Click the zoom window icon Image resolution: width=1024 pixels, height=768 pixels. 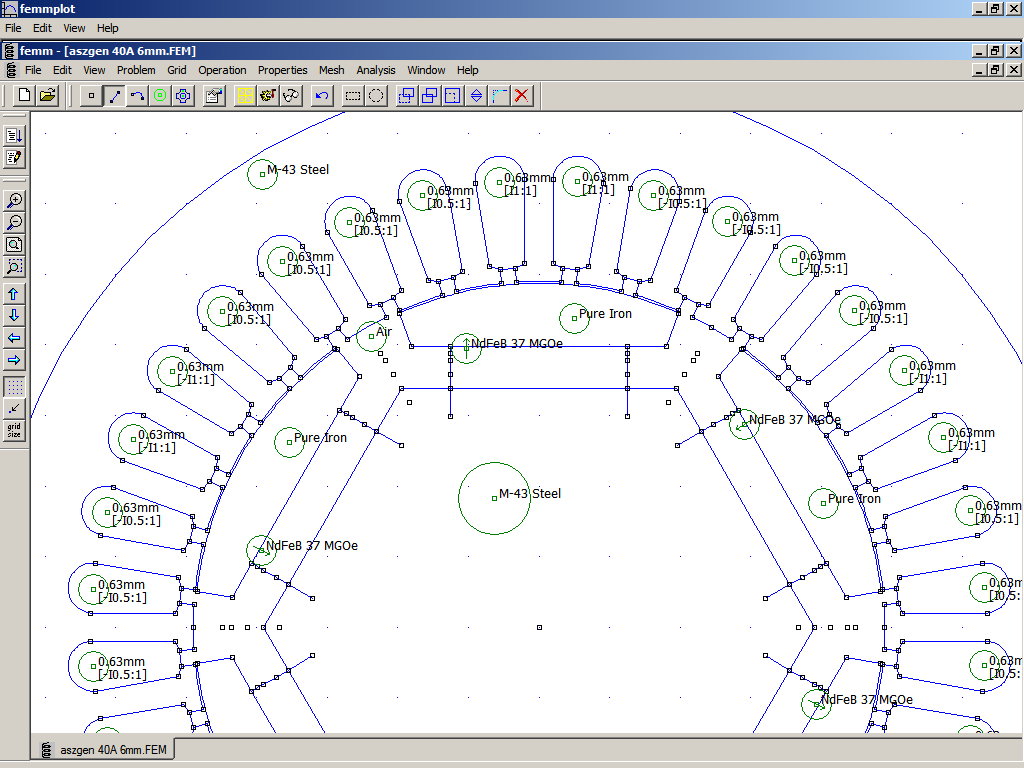14,266
